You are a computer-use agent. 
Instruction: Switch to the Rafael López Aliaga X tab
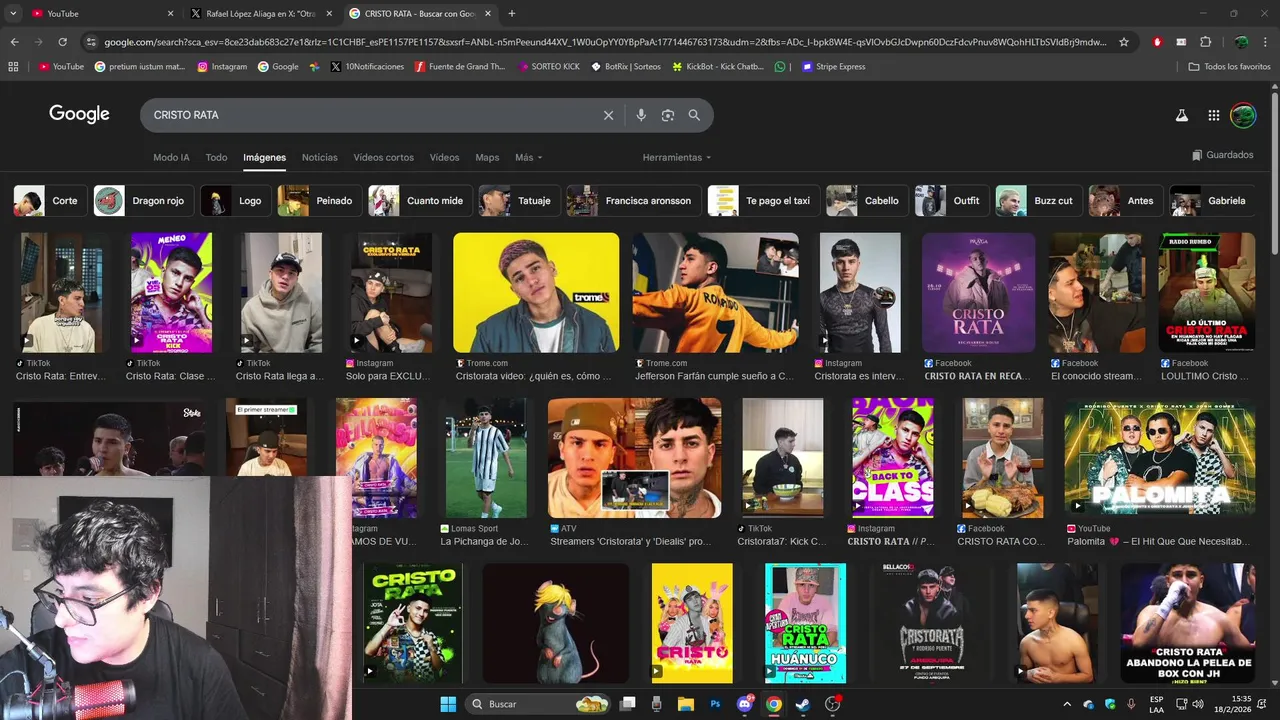coord(260,13)
